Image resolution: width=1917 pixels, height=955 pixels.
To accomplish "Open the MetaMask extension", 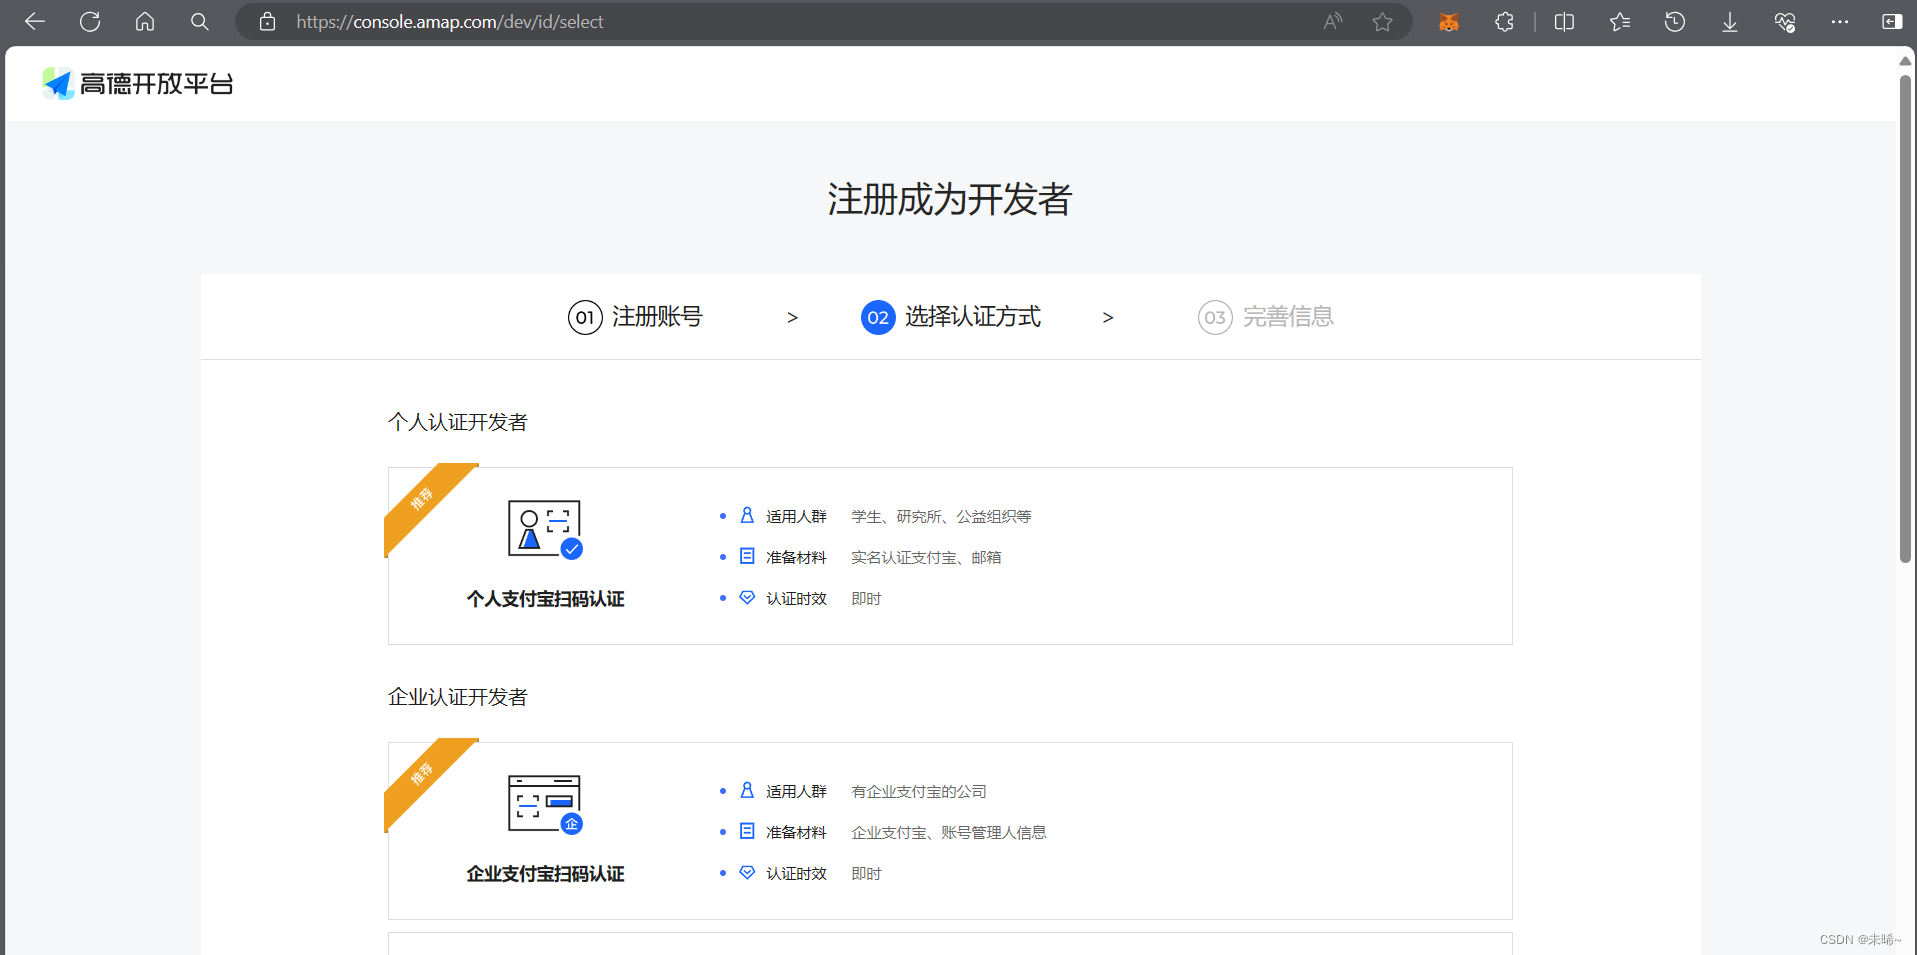I will click(1449, 21).
